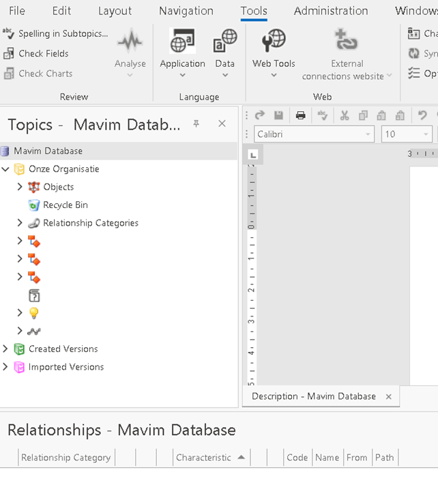Click the spell check toolbar icon
Image resolution: width=438 pixels, height=504 pixels.
pyautogui.click(x=322, y=115)
